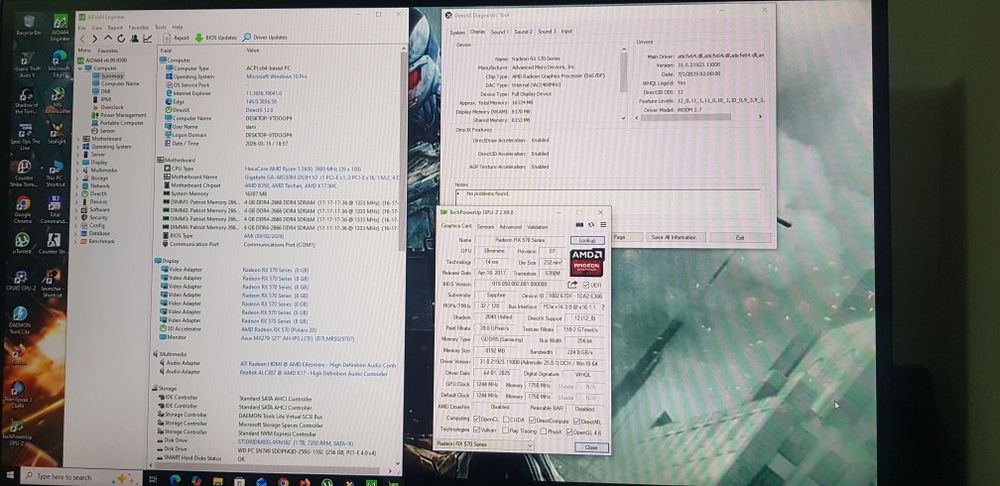Viewport: 1000px width, 486px height.
Task: Toggle the OpenGL 4.6 checkbox in GPU-Z
Action: point(569,431)
